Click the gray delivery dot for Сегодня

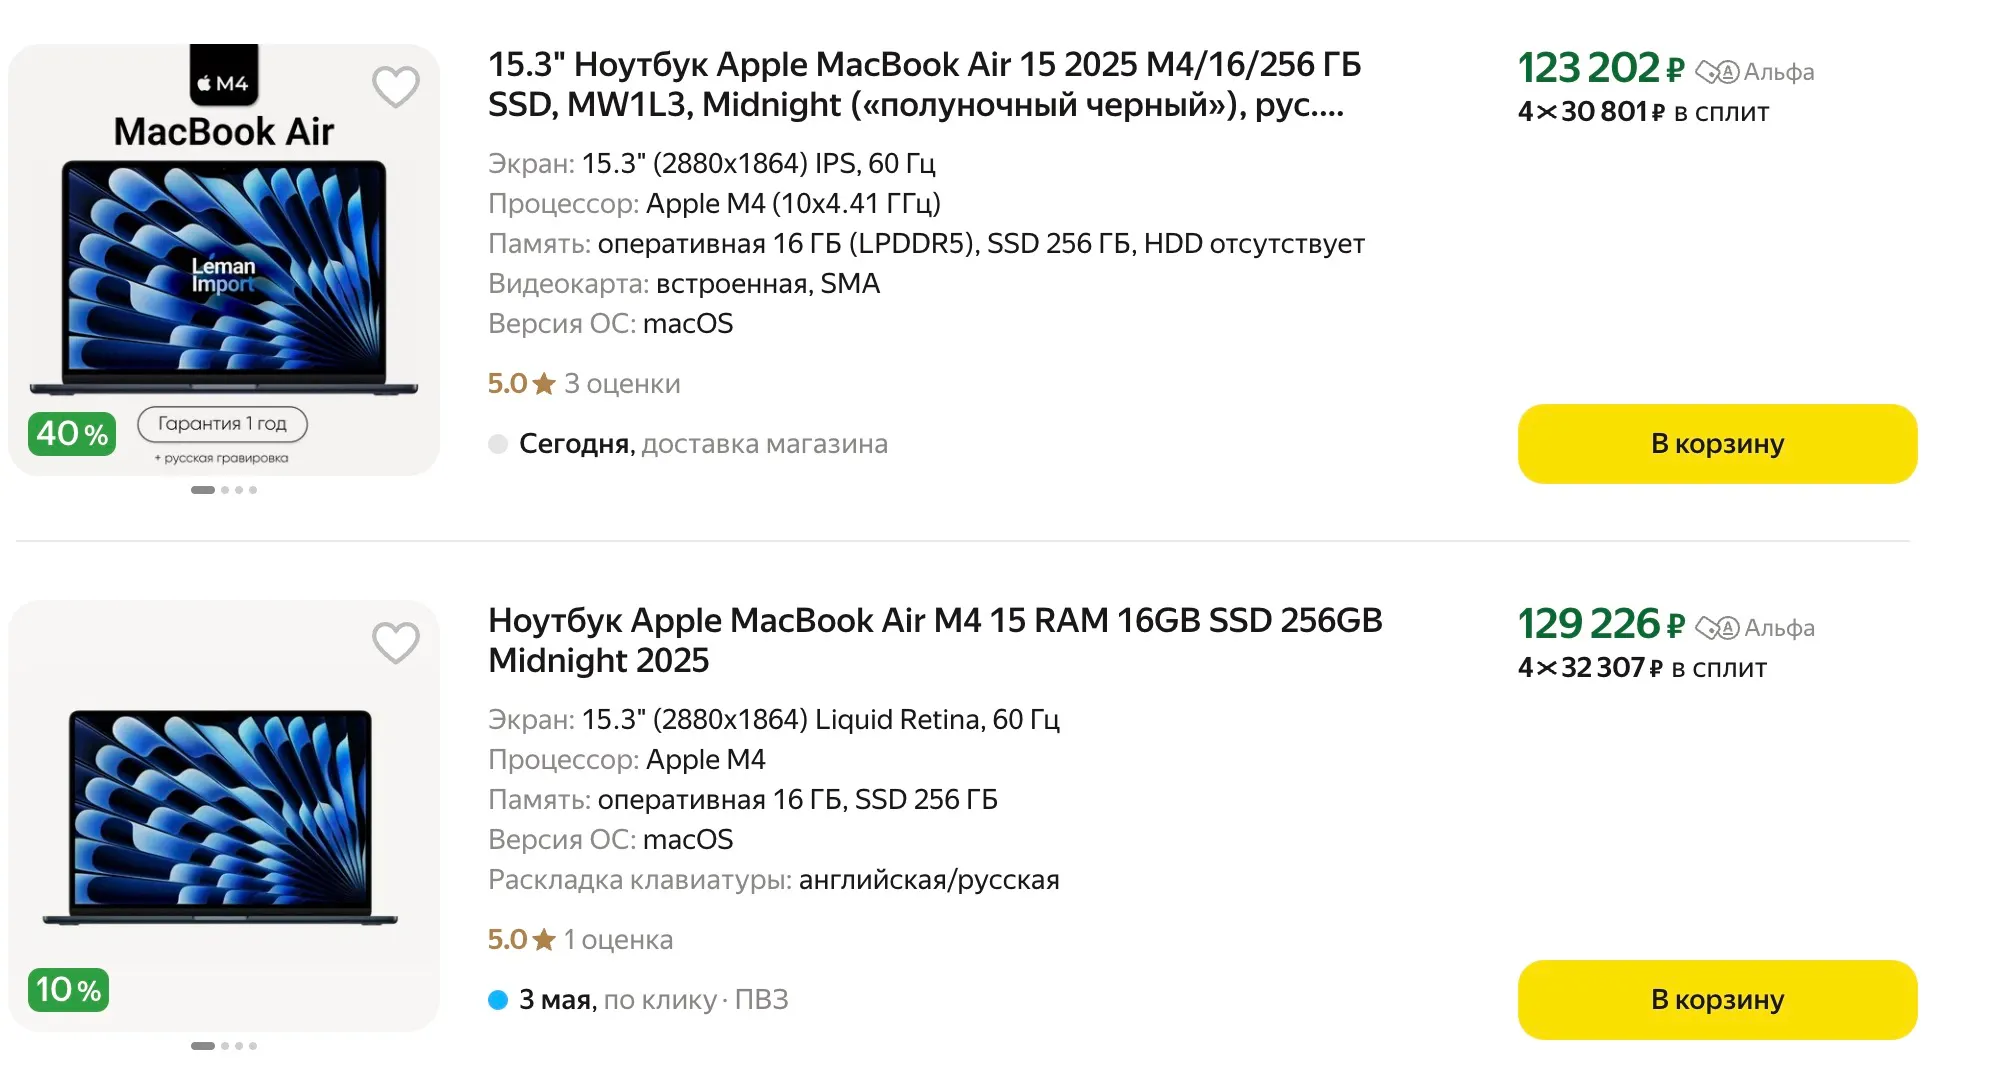pos(498,444)
